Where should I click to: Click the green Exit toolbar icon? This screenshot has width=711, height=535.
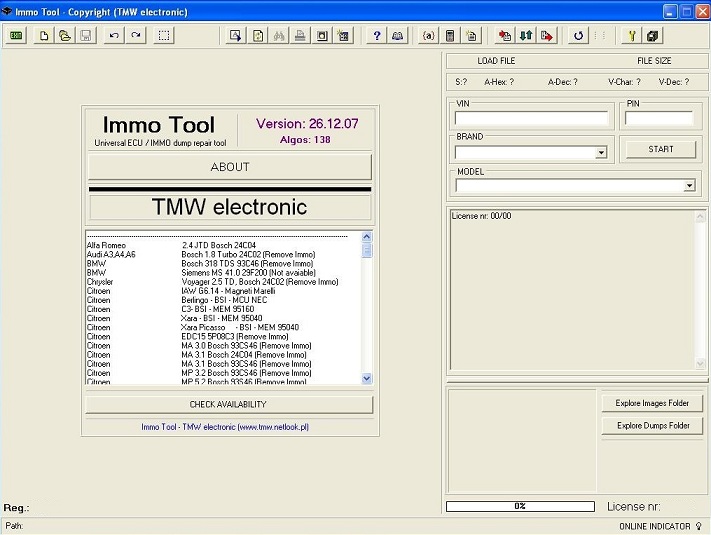(16, 36)
